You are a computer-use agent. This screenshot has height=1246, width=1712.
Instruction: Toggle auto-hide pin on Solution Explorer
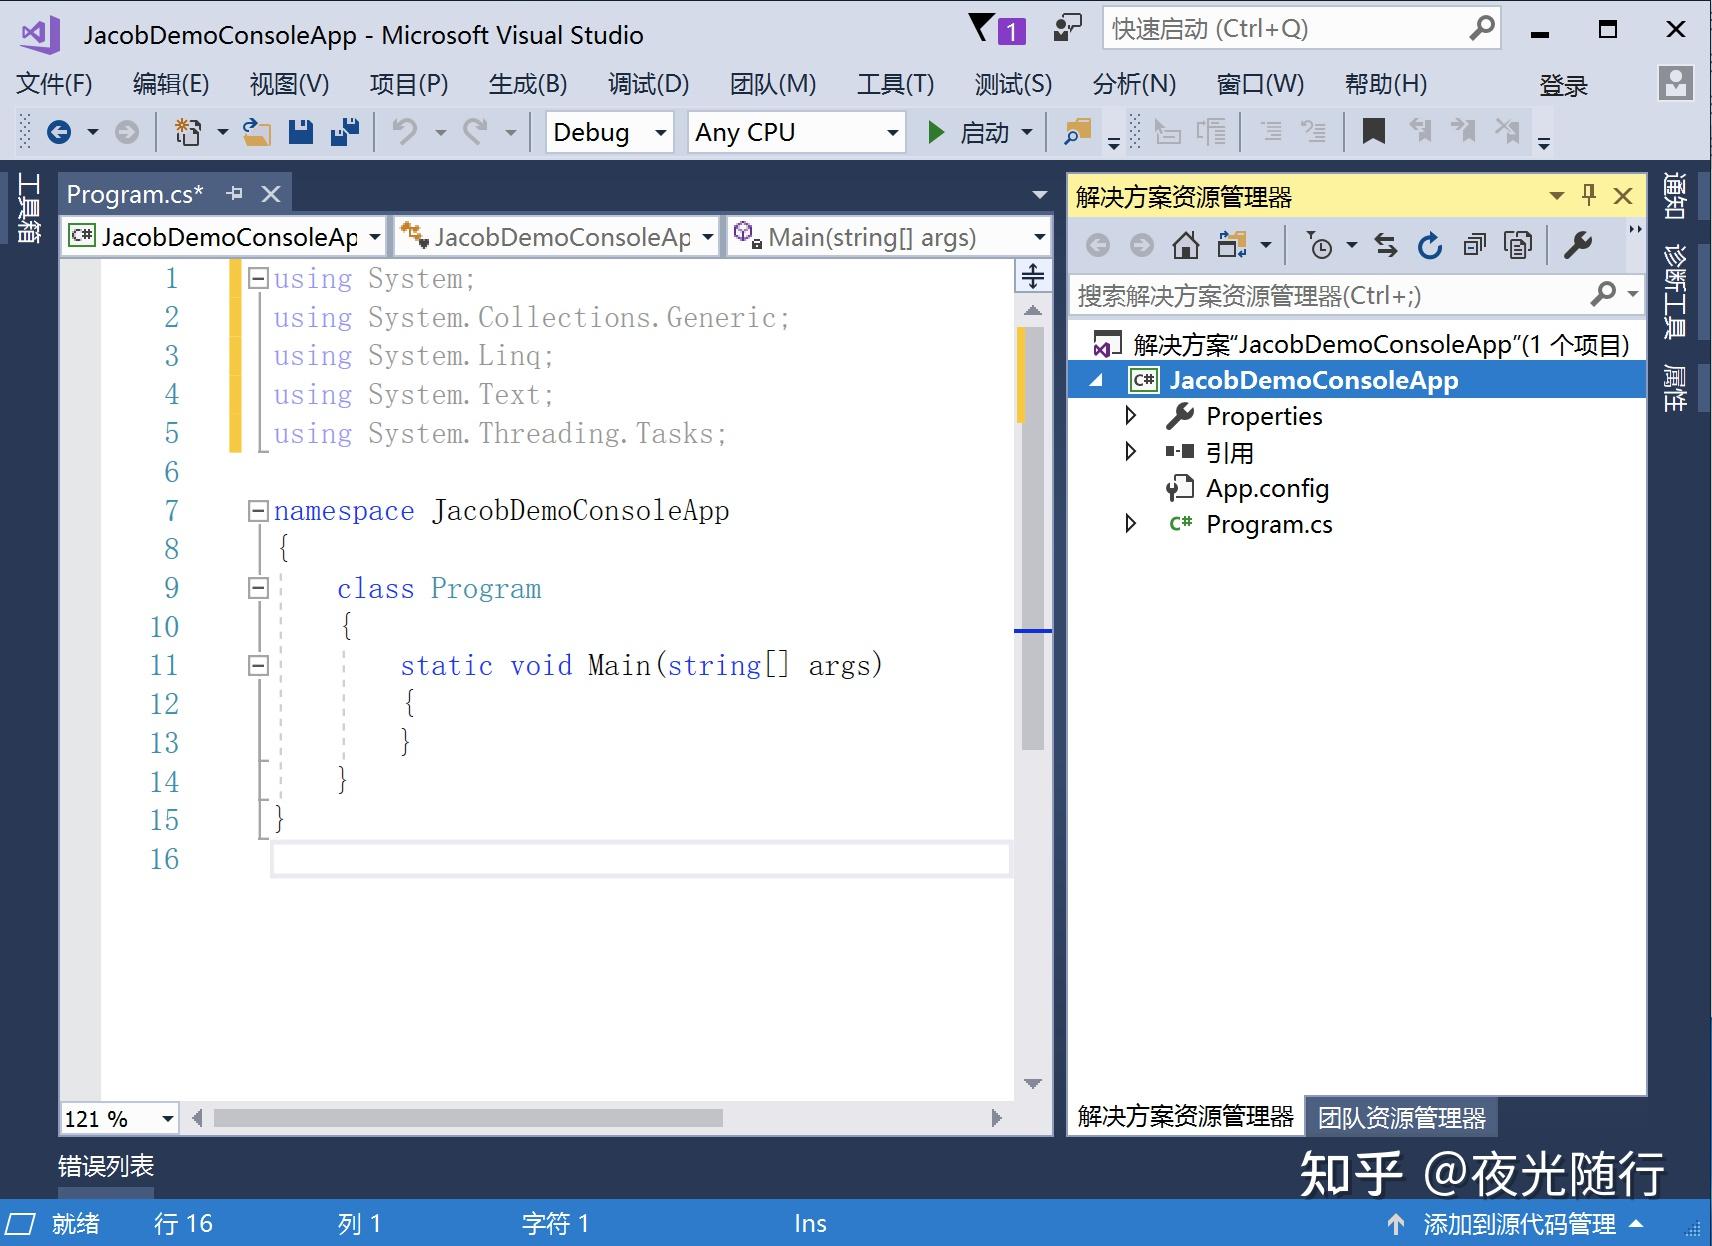coord(1589,195)
